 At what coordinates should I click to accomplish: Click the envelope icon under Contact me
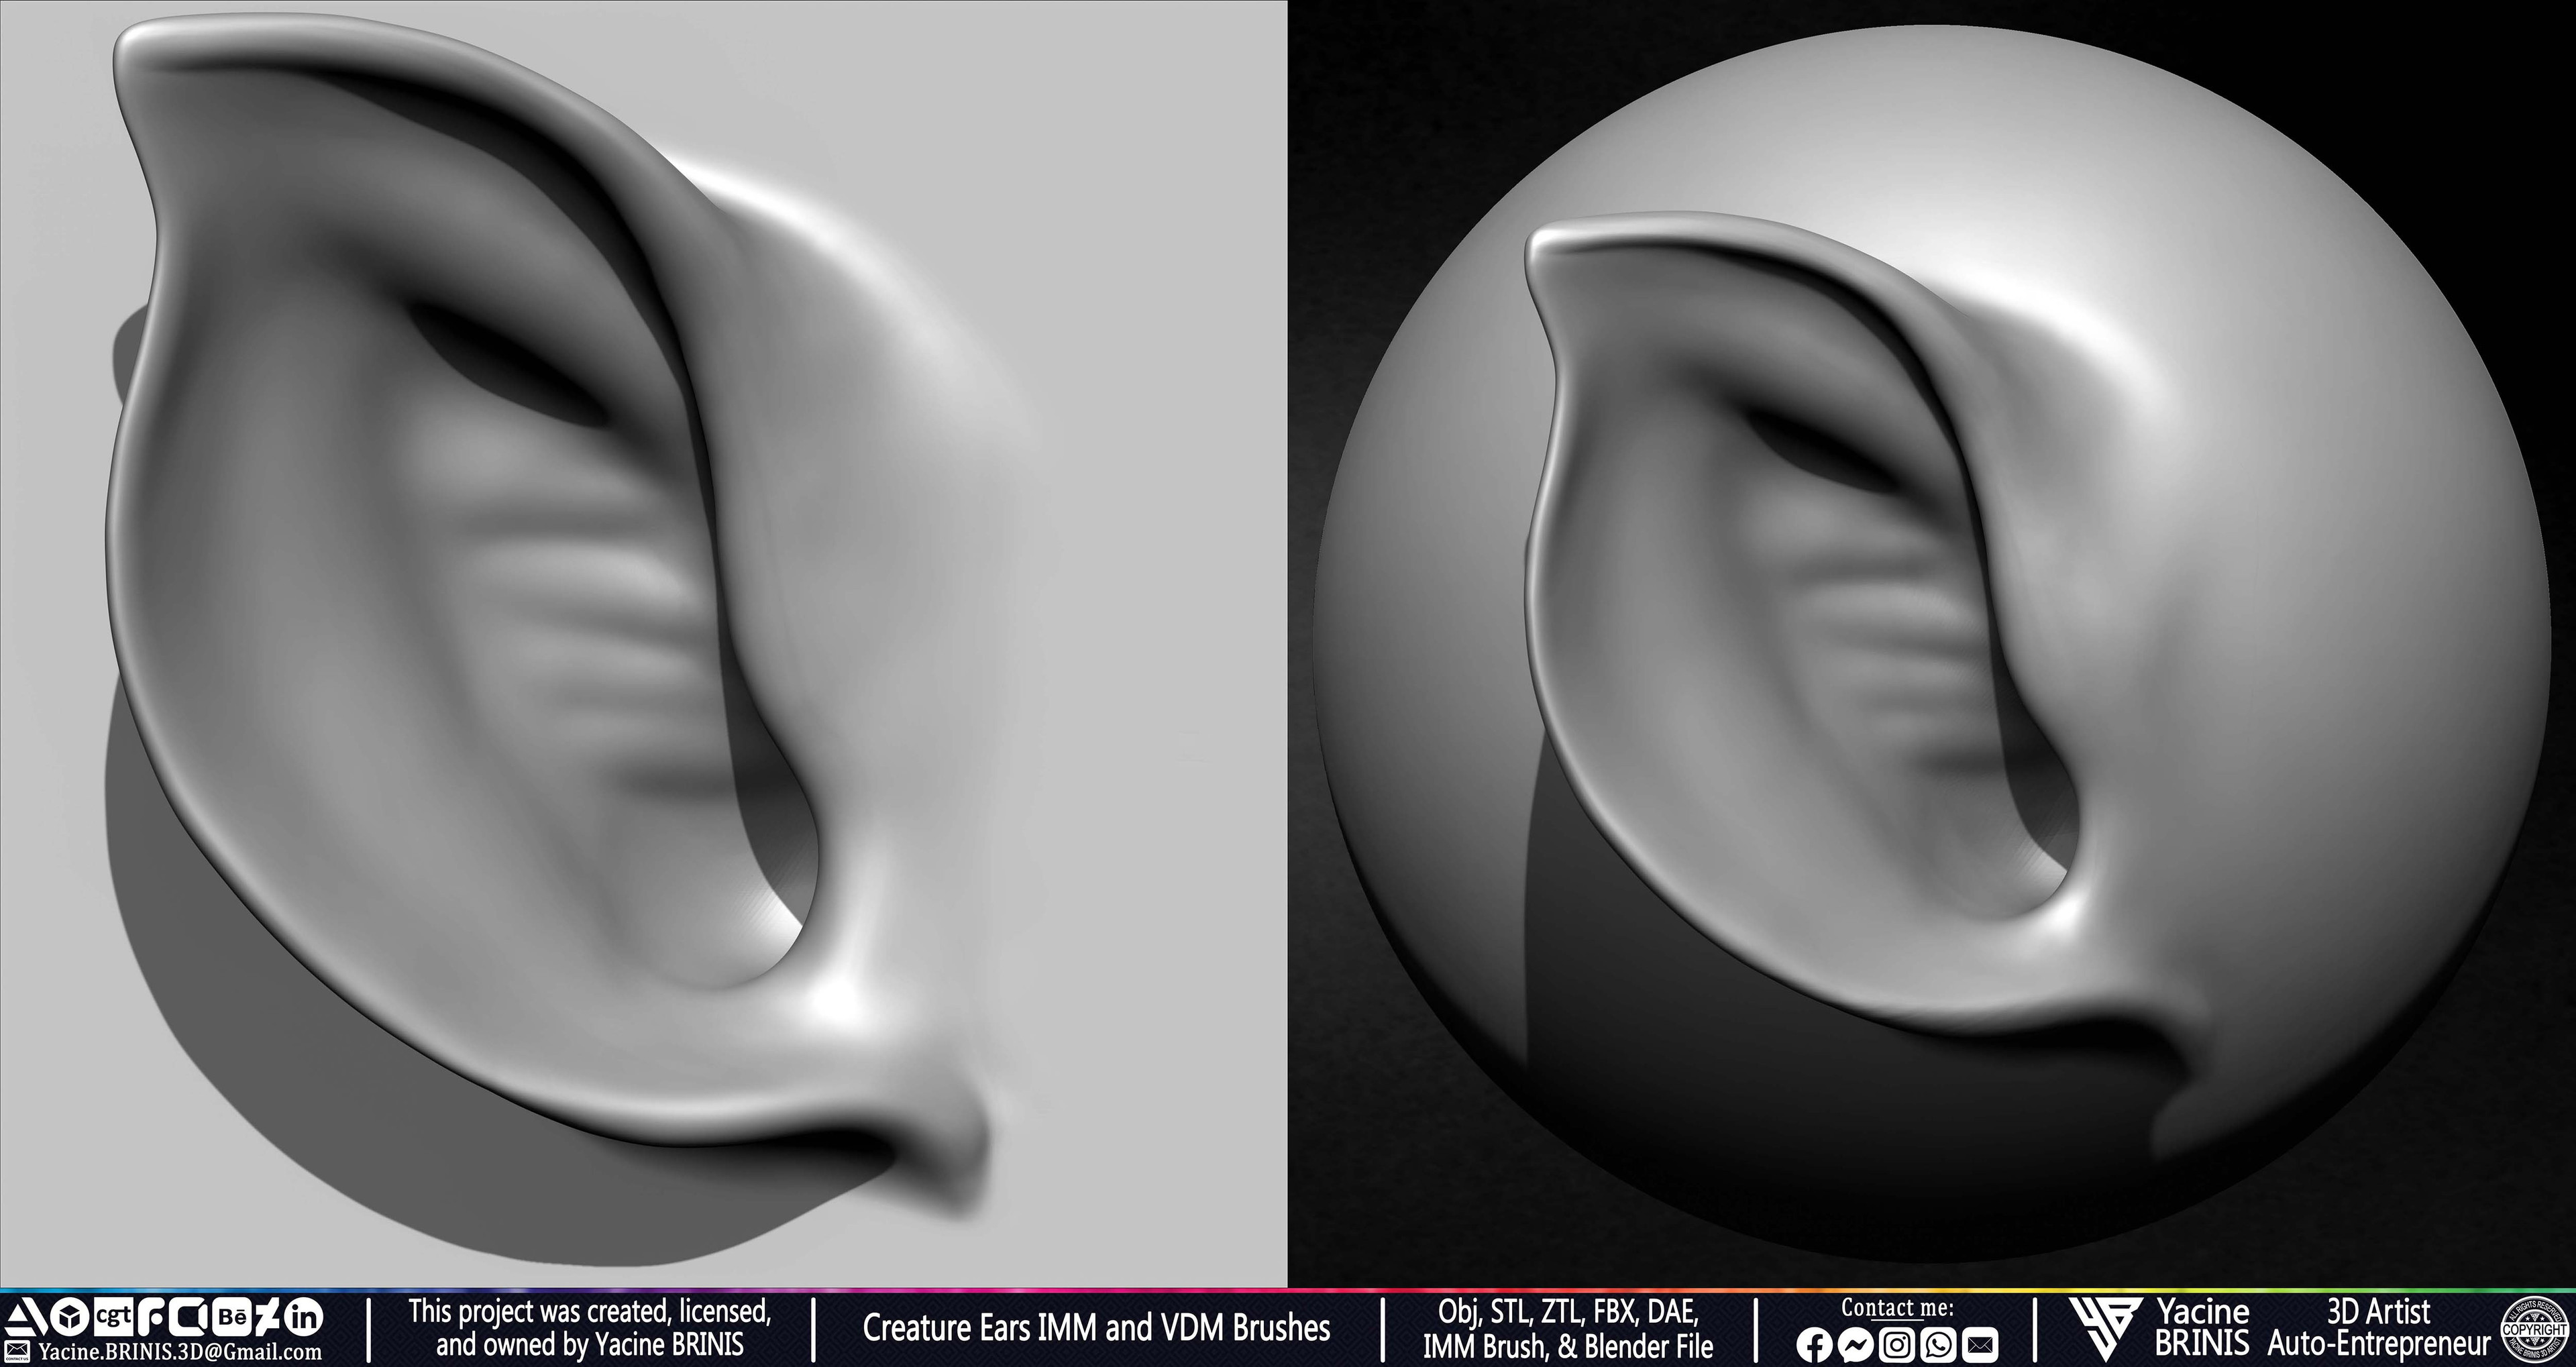pyautogui.click(x=1980, y=1345)
